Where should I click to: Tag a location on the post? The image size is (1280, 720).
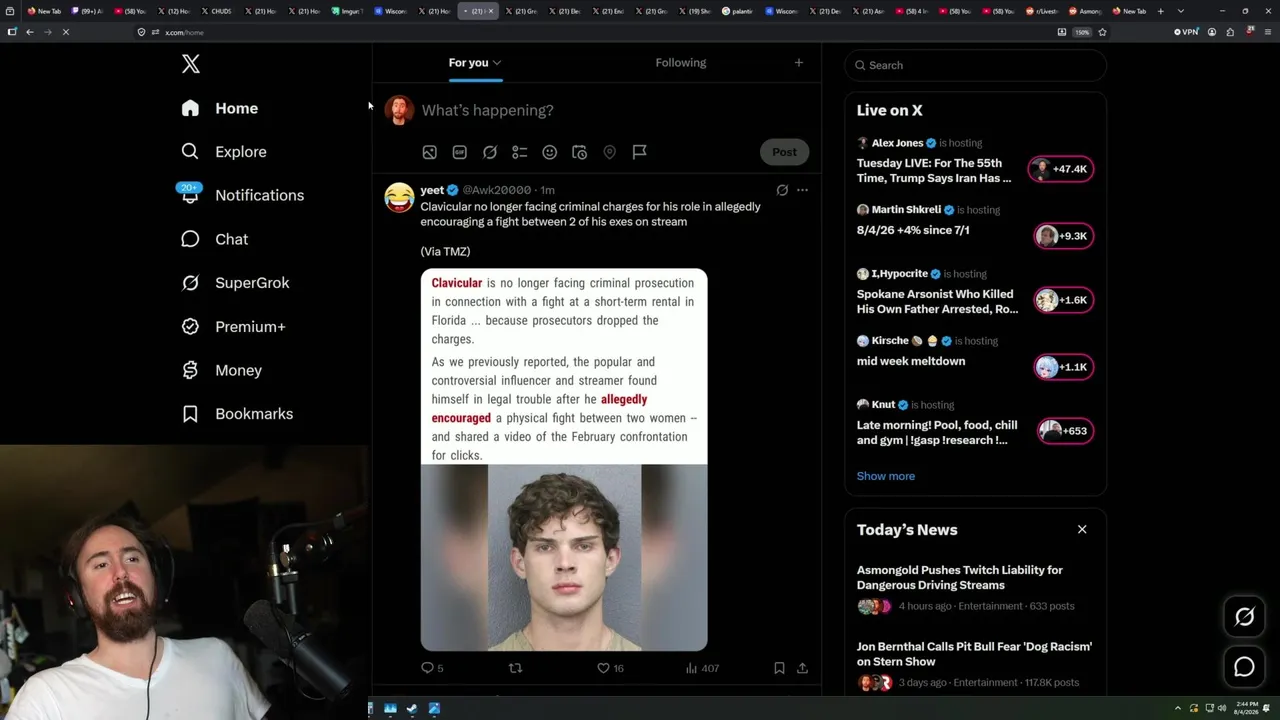click(609, 152)
